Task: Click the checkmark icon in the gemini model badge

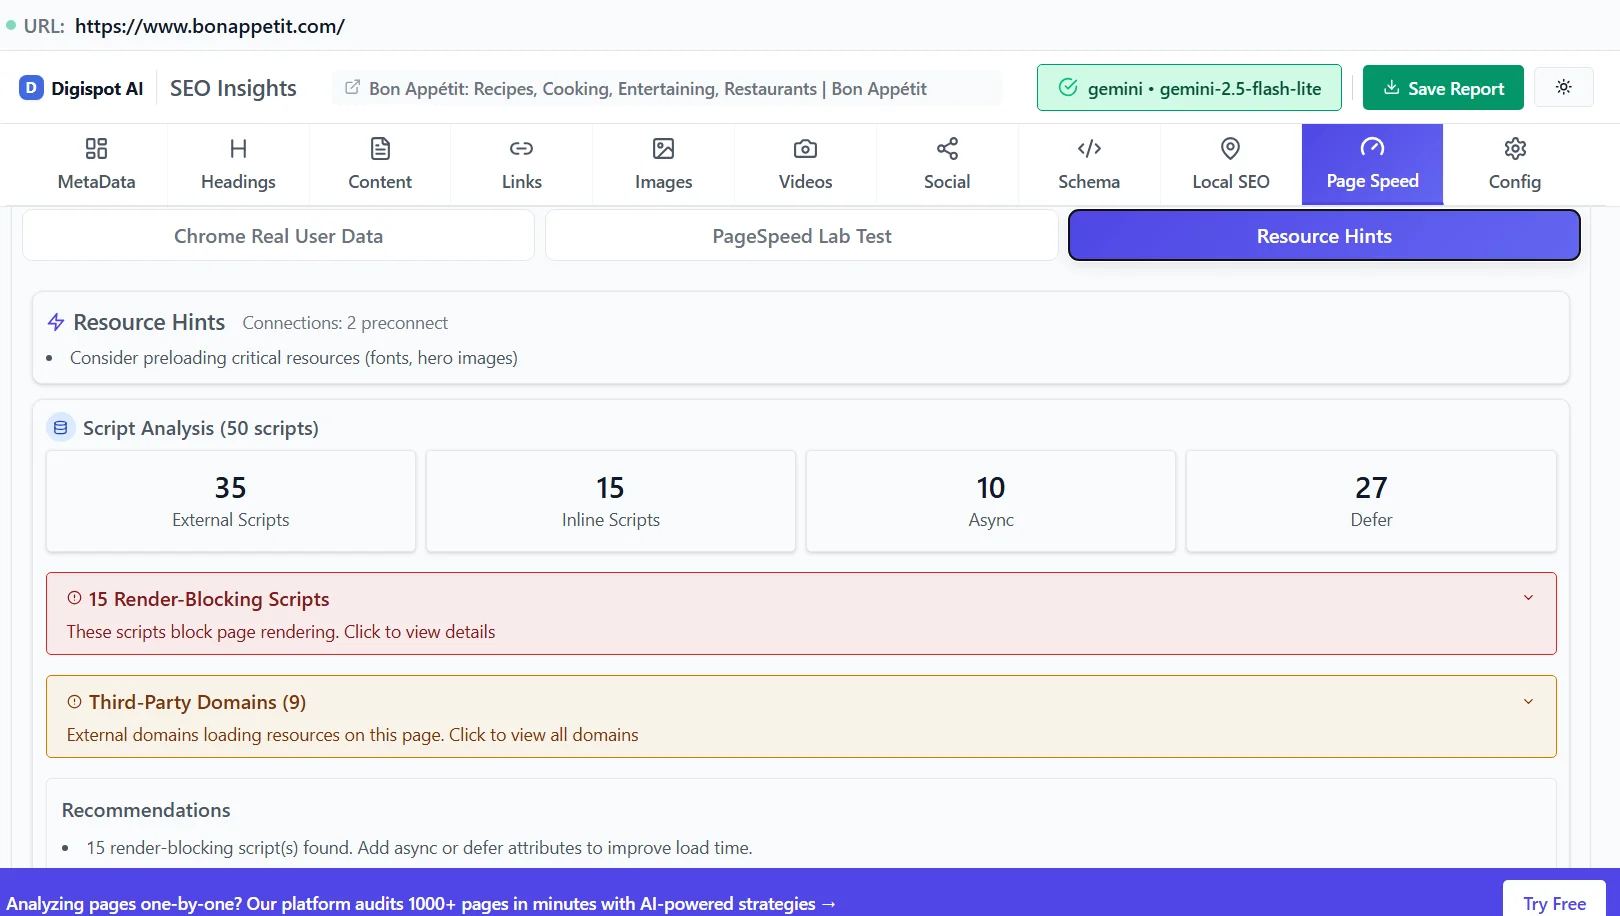Action: coord(1068,88)
